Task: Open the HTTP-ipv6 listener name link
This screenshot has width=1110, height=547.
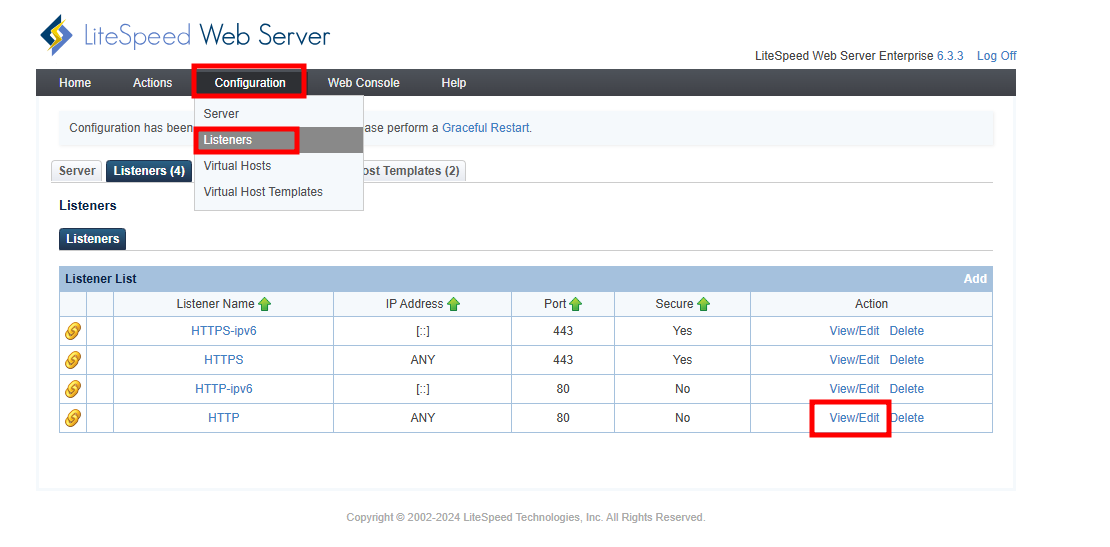Action: coord(224,388)
